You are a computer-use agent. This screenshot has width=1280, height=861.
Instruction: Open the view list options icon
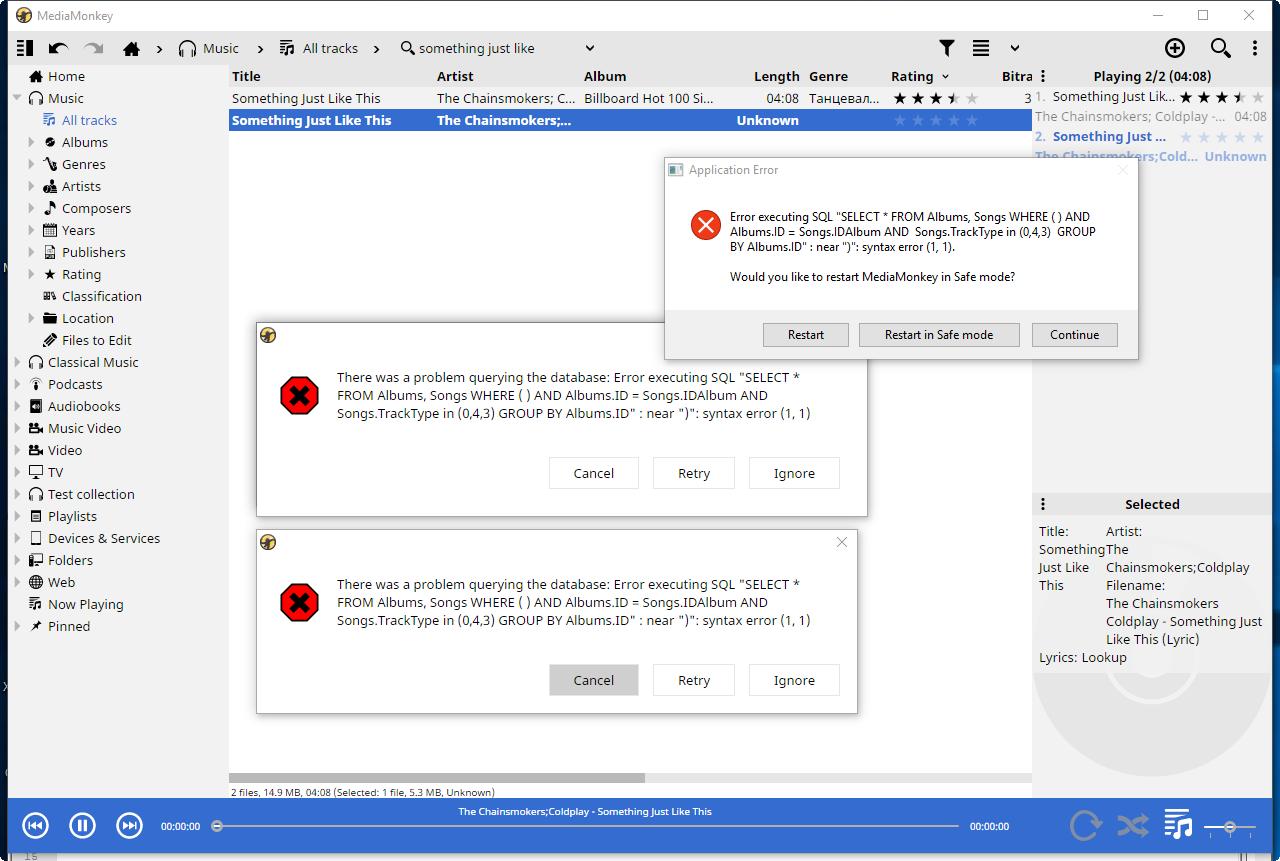(x=981, y=48)
